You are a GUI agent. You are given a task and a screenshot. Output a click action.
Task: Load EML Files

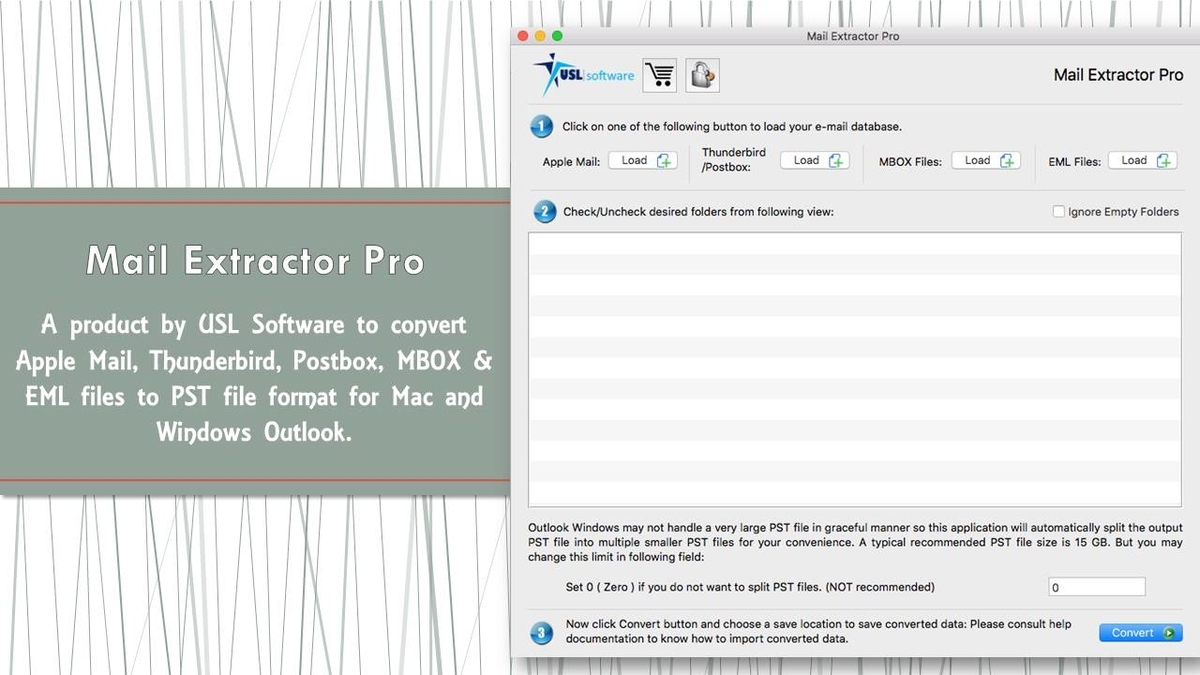click(x=1142, y=161)
